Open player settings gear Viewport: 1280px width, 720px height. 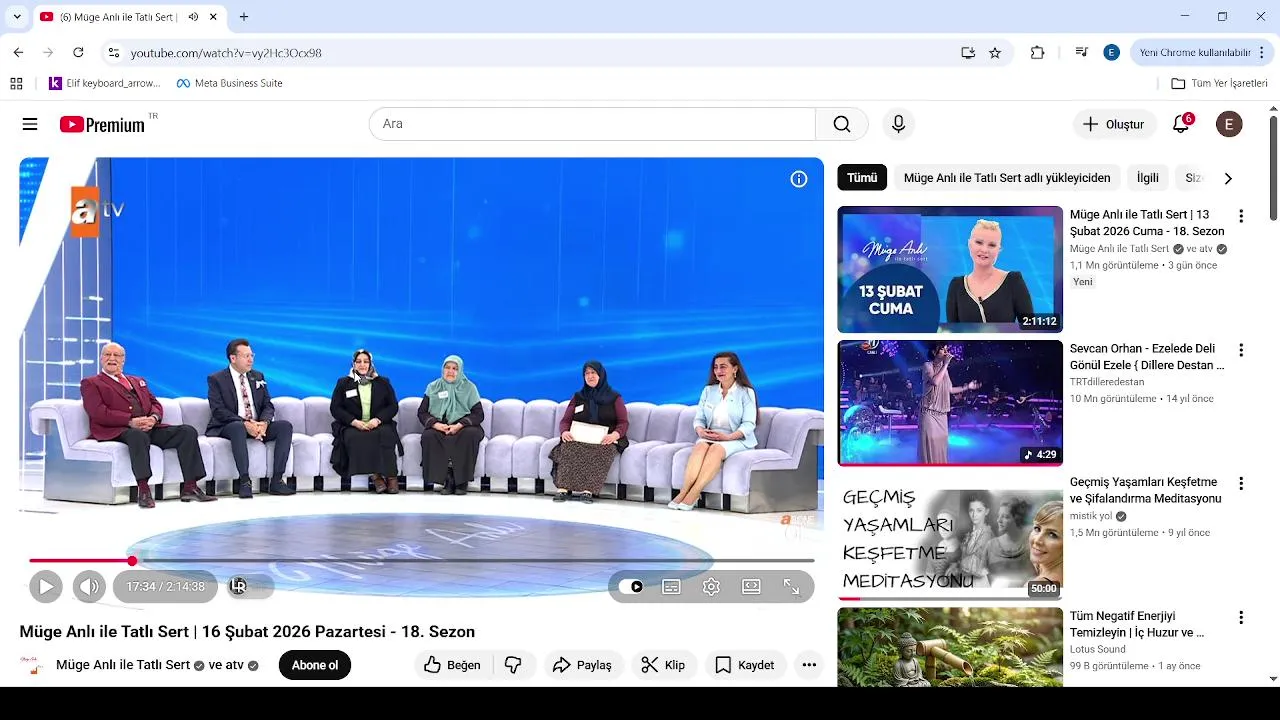click(711, 587)
